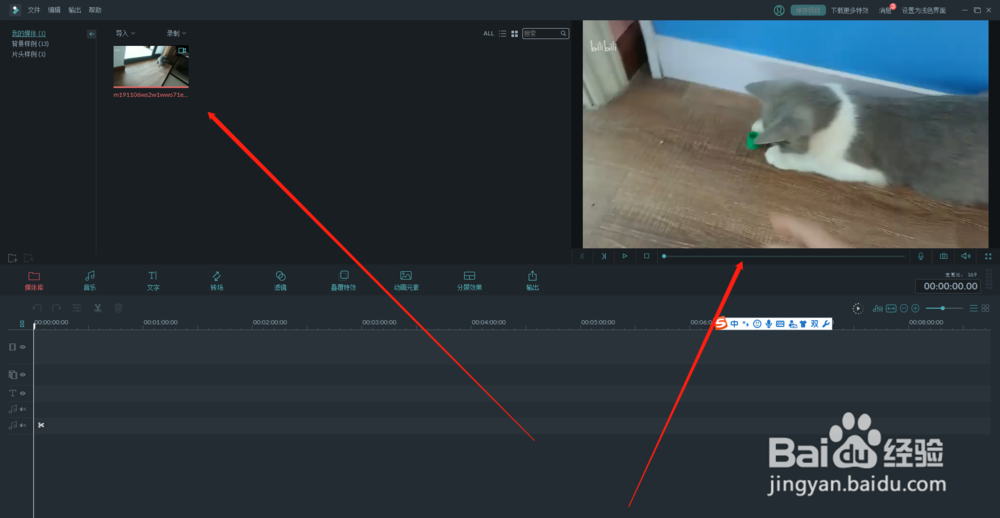
Task: Switch media to list view
Action: (503, 34)
